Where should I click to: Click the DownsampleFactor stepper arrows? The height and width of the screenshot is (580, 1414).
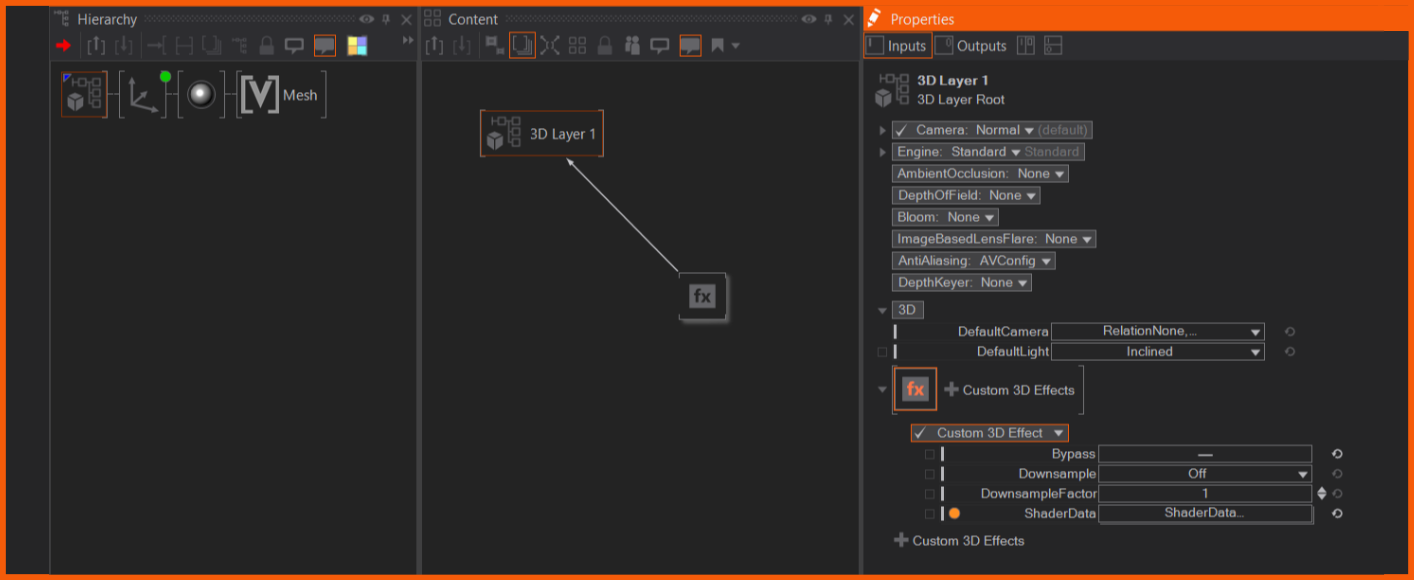(1321, 494)
